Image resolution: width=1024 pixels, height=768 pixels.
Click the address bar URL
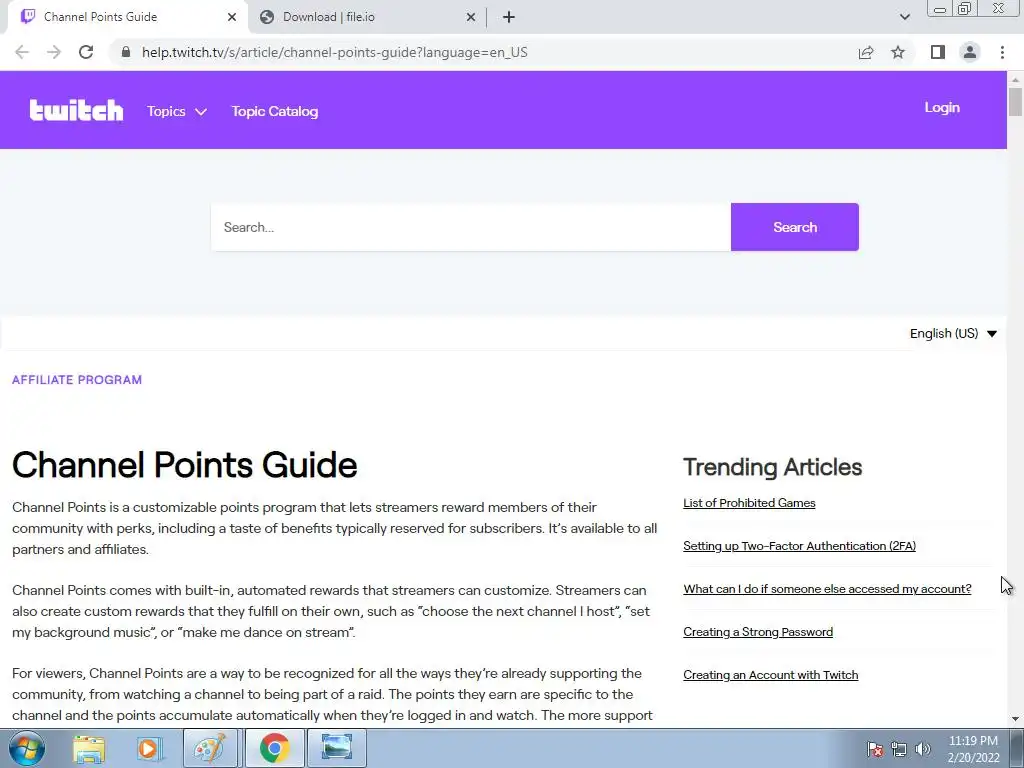point(335,52)
